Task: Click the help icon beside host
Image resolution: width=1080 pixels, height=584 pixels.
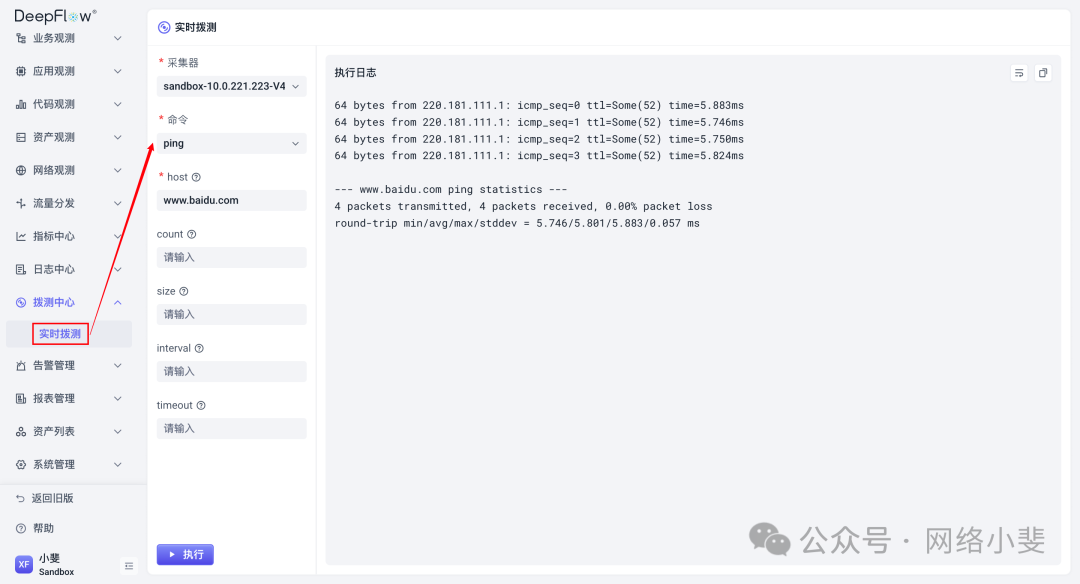Action: tap(196, 177)
